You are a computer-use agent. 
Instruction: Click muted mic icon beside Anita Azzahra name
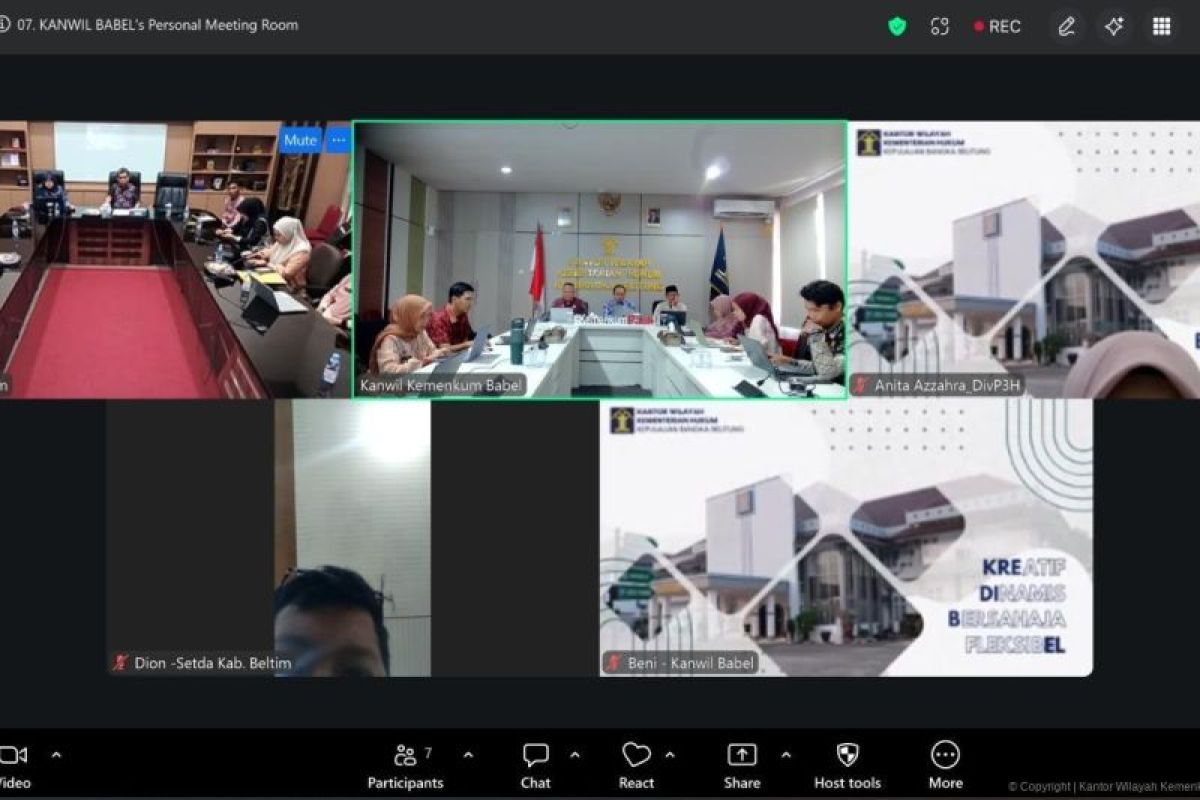click(x=860, y=385)
